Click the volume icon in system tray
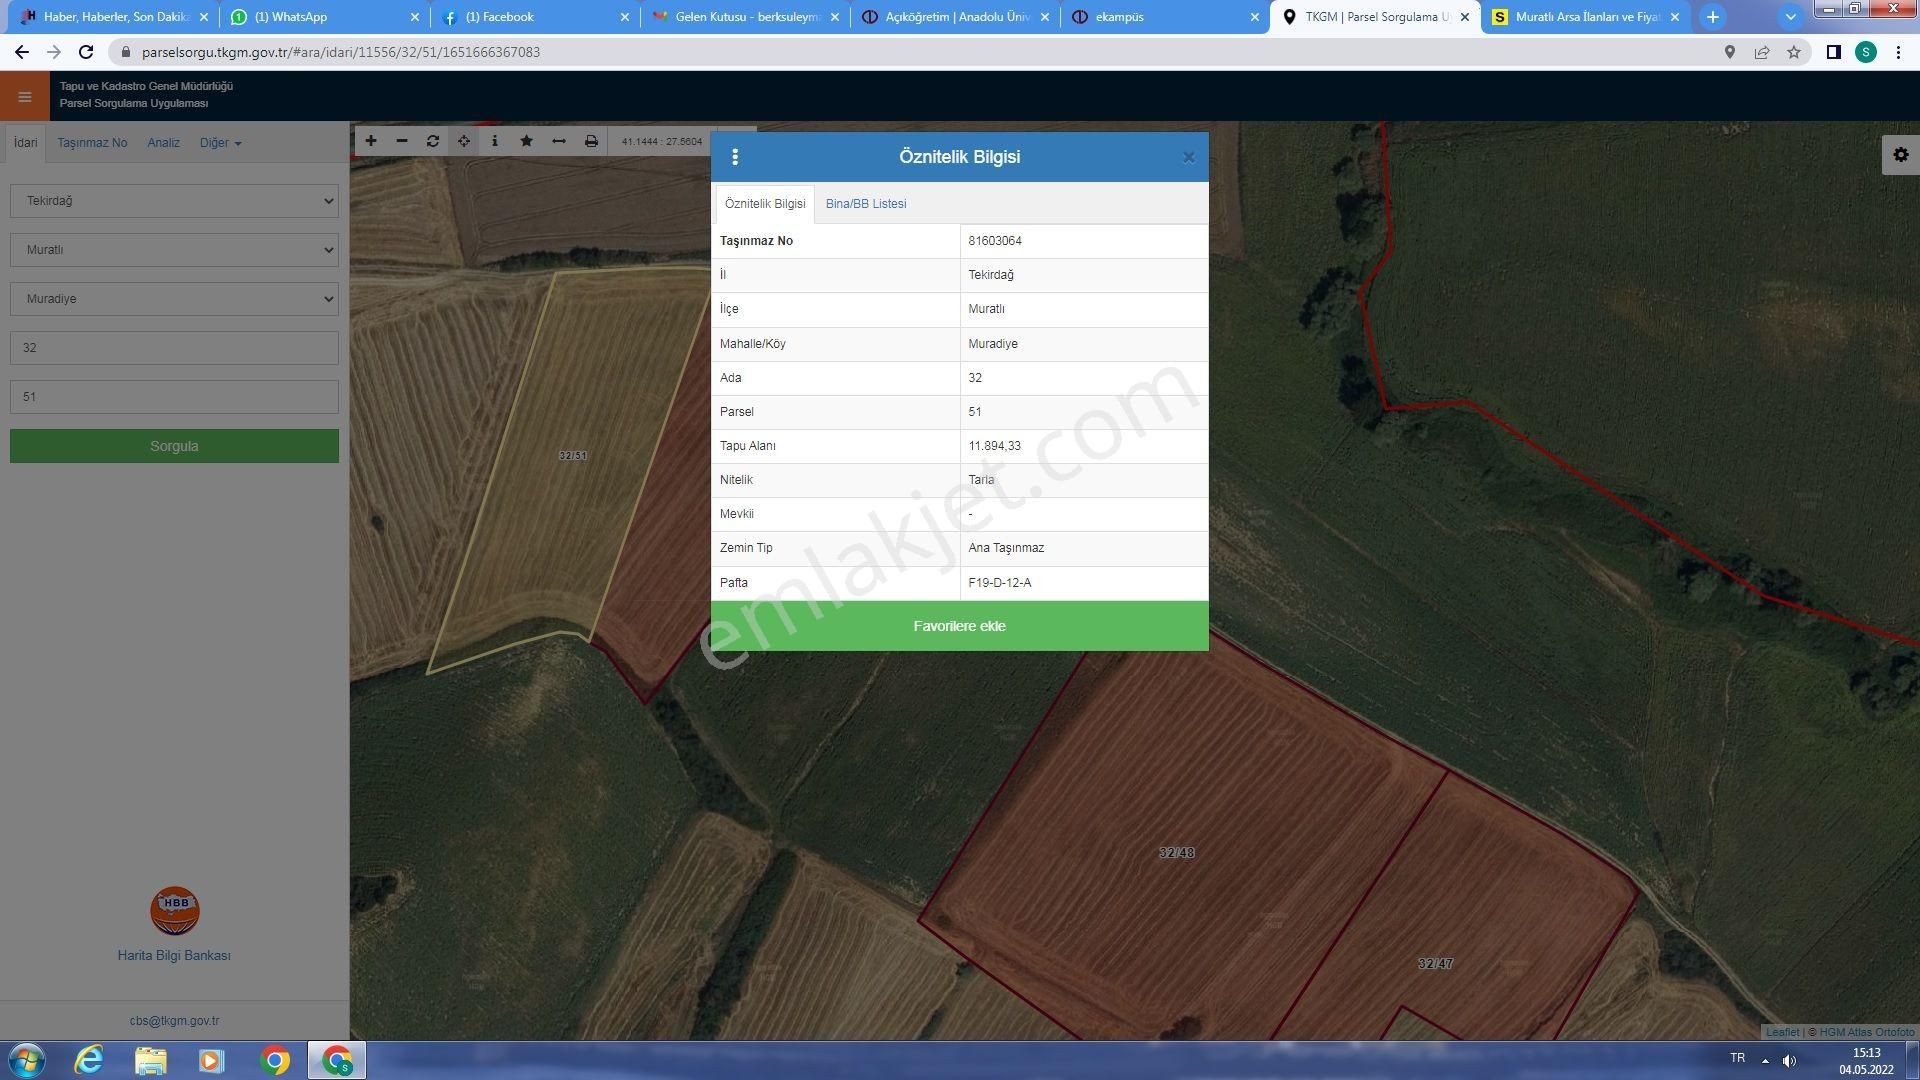Screen dimensions: 1920x1080 click(1789, 1060)
